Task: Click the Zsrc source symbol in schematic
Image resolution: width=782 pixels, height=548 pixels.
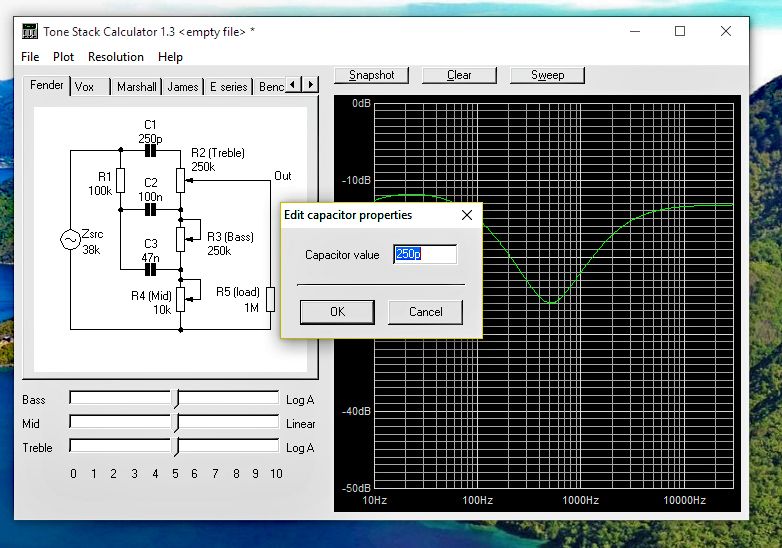Action: [71, 240]
